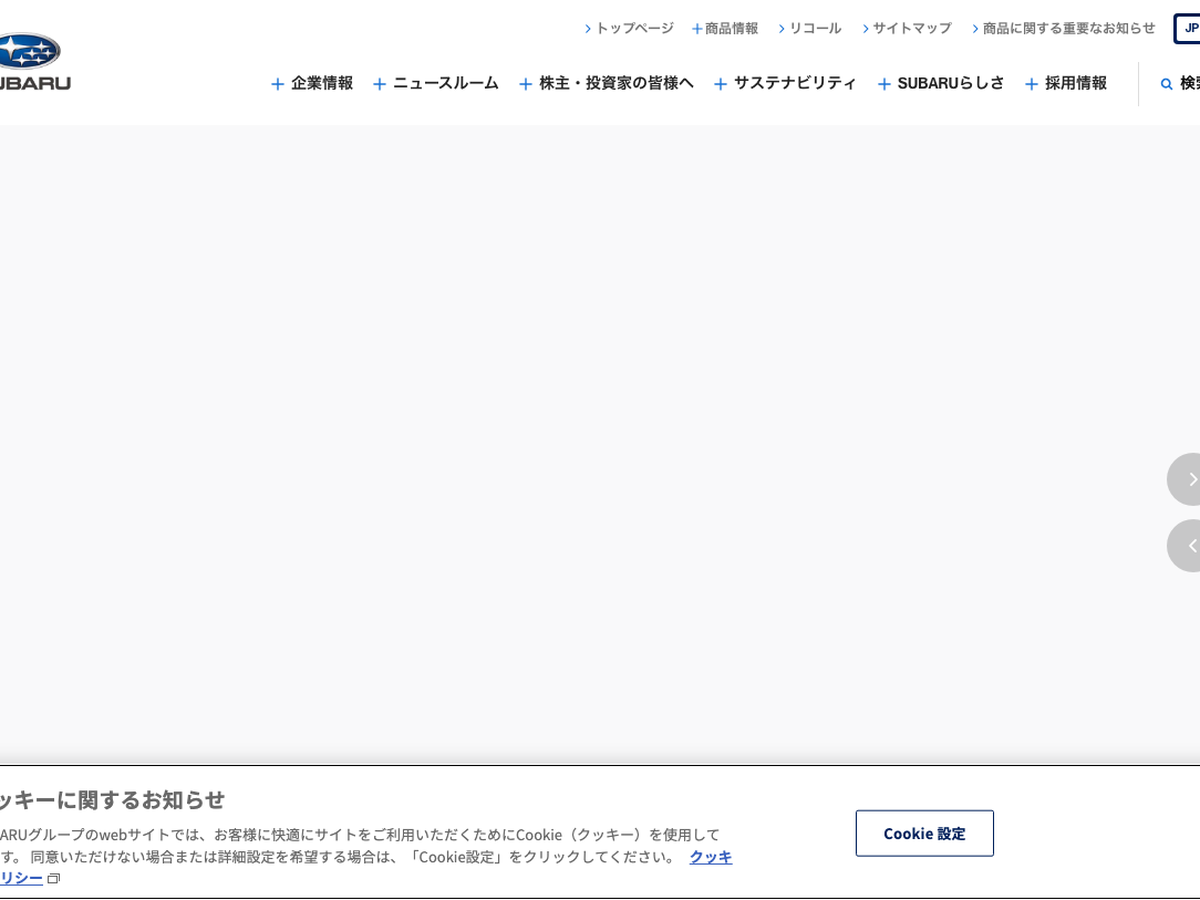
Task: Click the previous slide arrow button
Action: pos(1189,546)
